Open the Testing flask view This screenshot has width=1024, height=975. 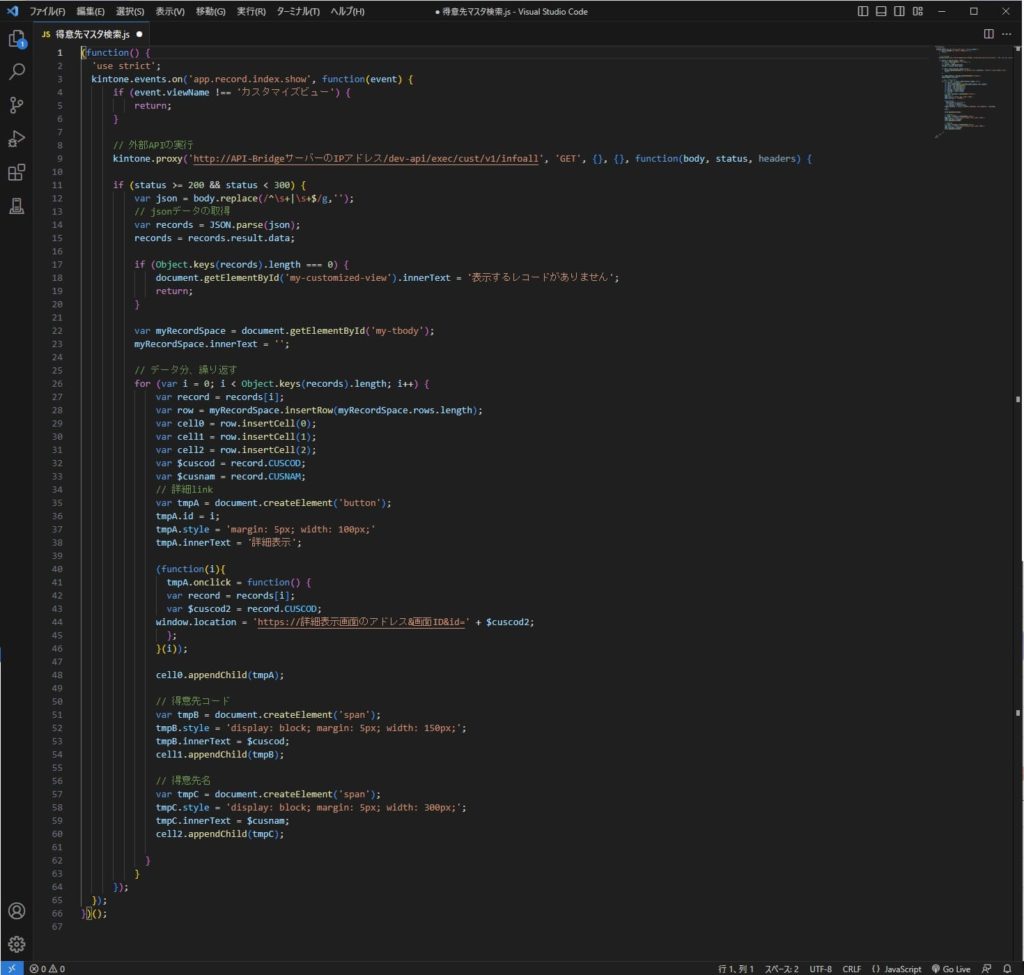point(16,206)
